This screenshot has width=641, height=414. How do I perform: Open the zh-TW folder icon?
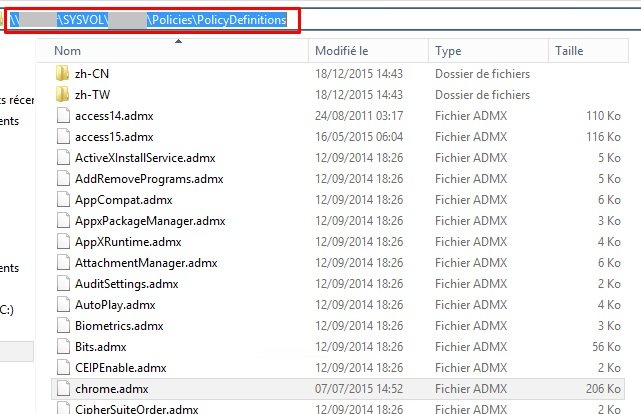[61, 94]
